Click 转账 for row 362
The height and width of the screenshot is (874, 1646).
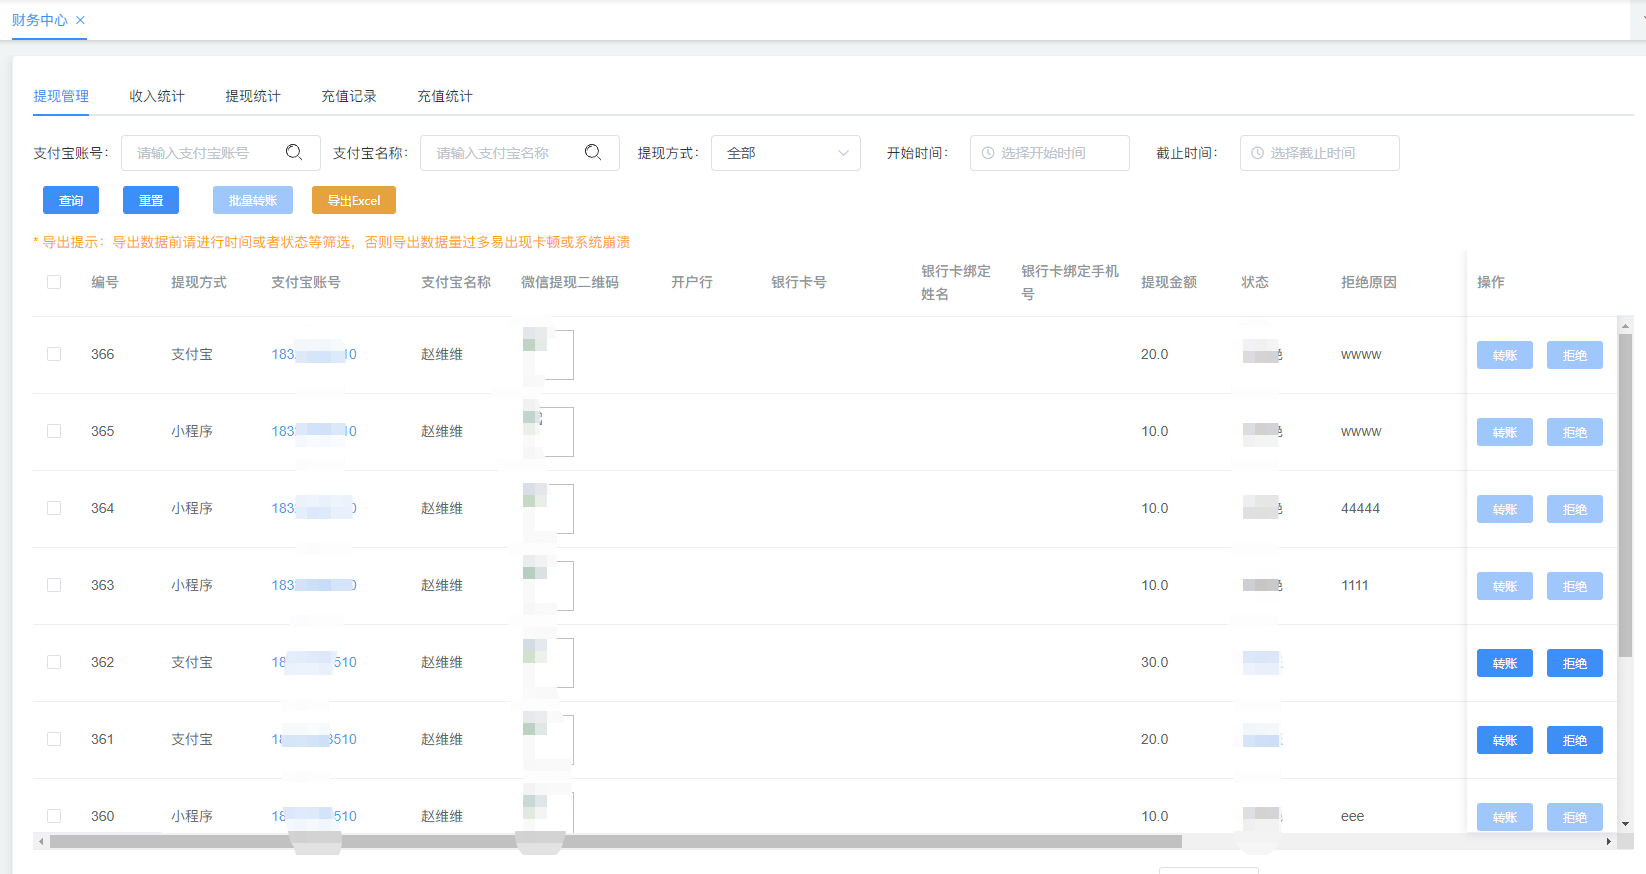pyautogui.click(x=1505, y=663)
